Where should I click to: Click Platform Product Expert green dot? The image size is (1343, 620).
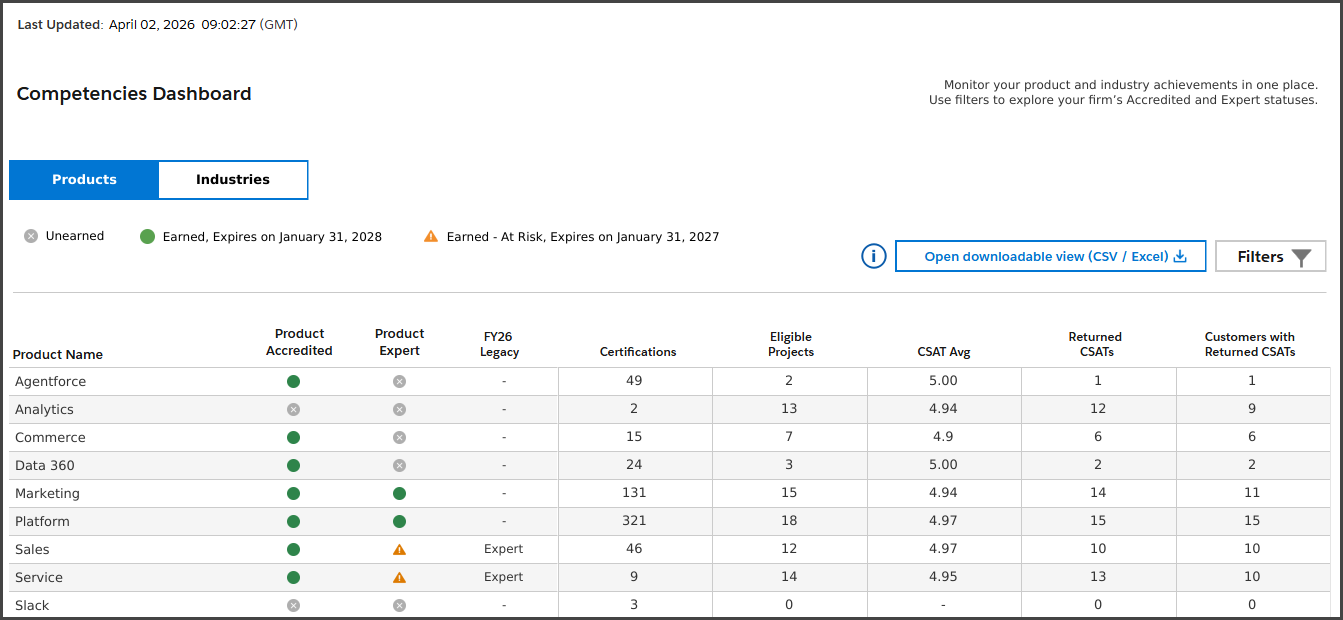[399, 521]
